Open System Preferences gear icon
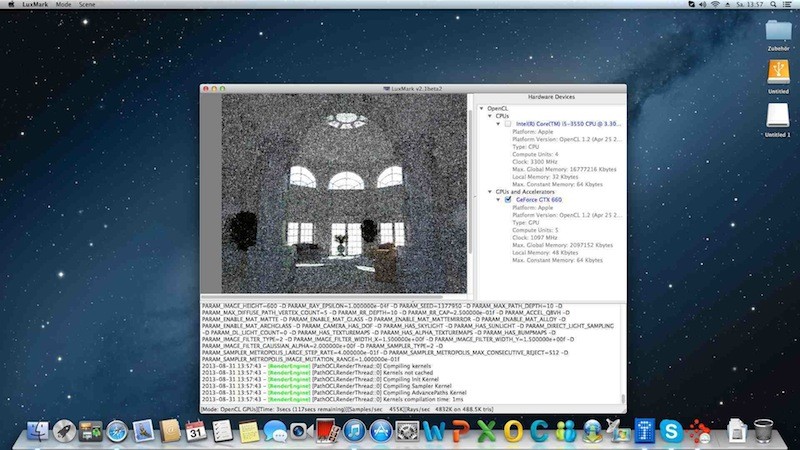800x450 pixels. point(407,431)
